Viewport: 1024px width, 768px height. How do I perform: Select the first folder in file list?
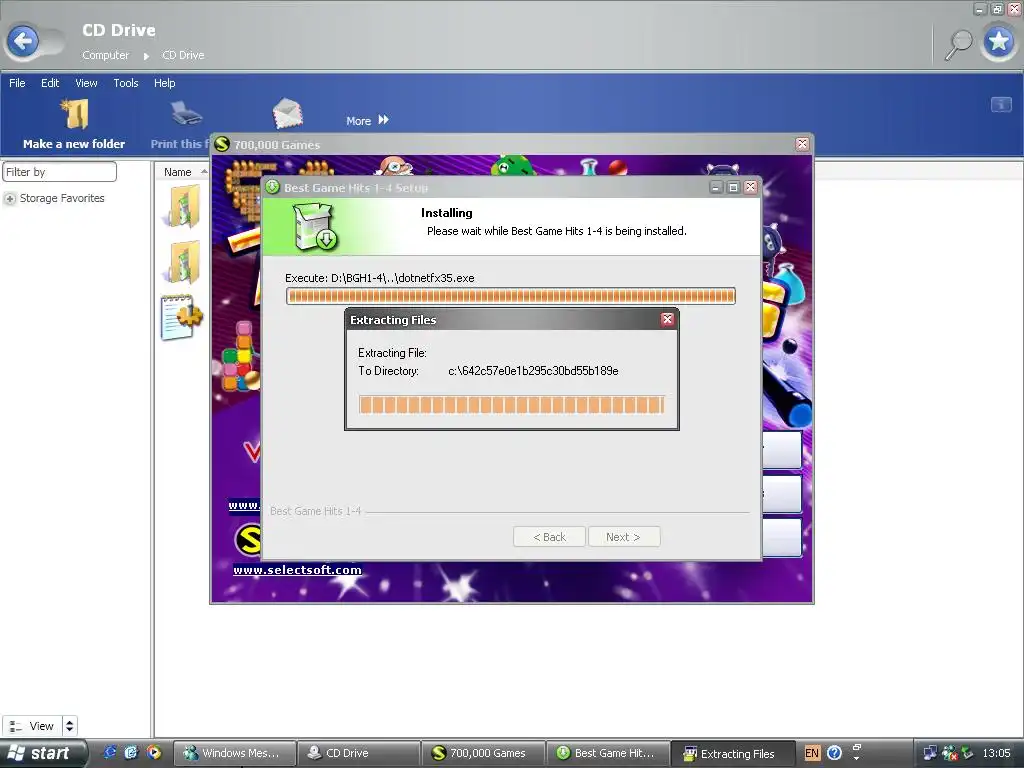182,206
